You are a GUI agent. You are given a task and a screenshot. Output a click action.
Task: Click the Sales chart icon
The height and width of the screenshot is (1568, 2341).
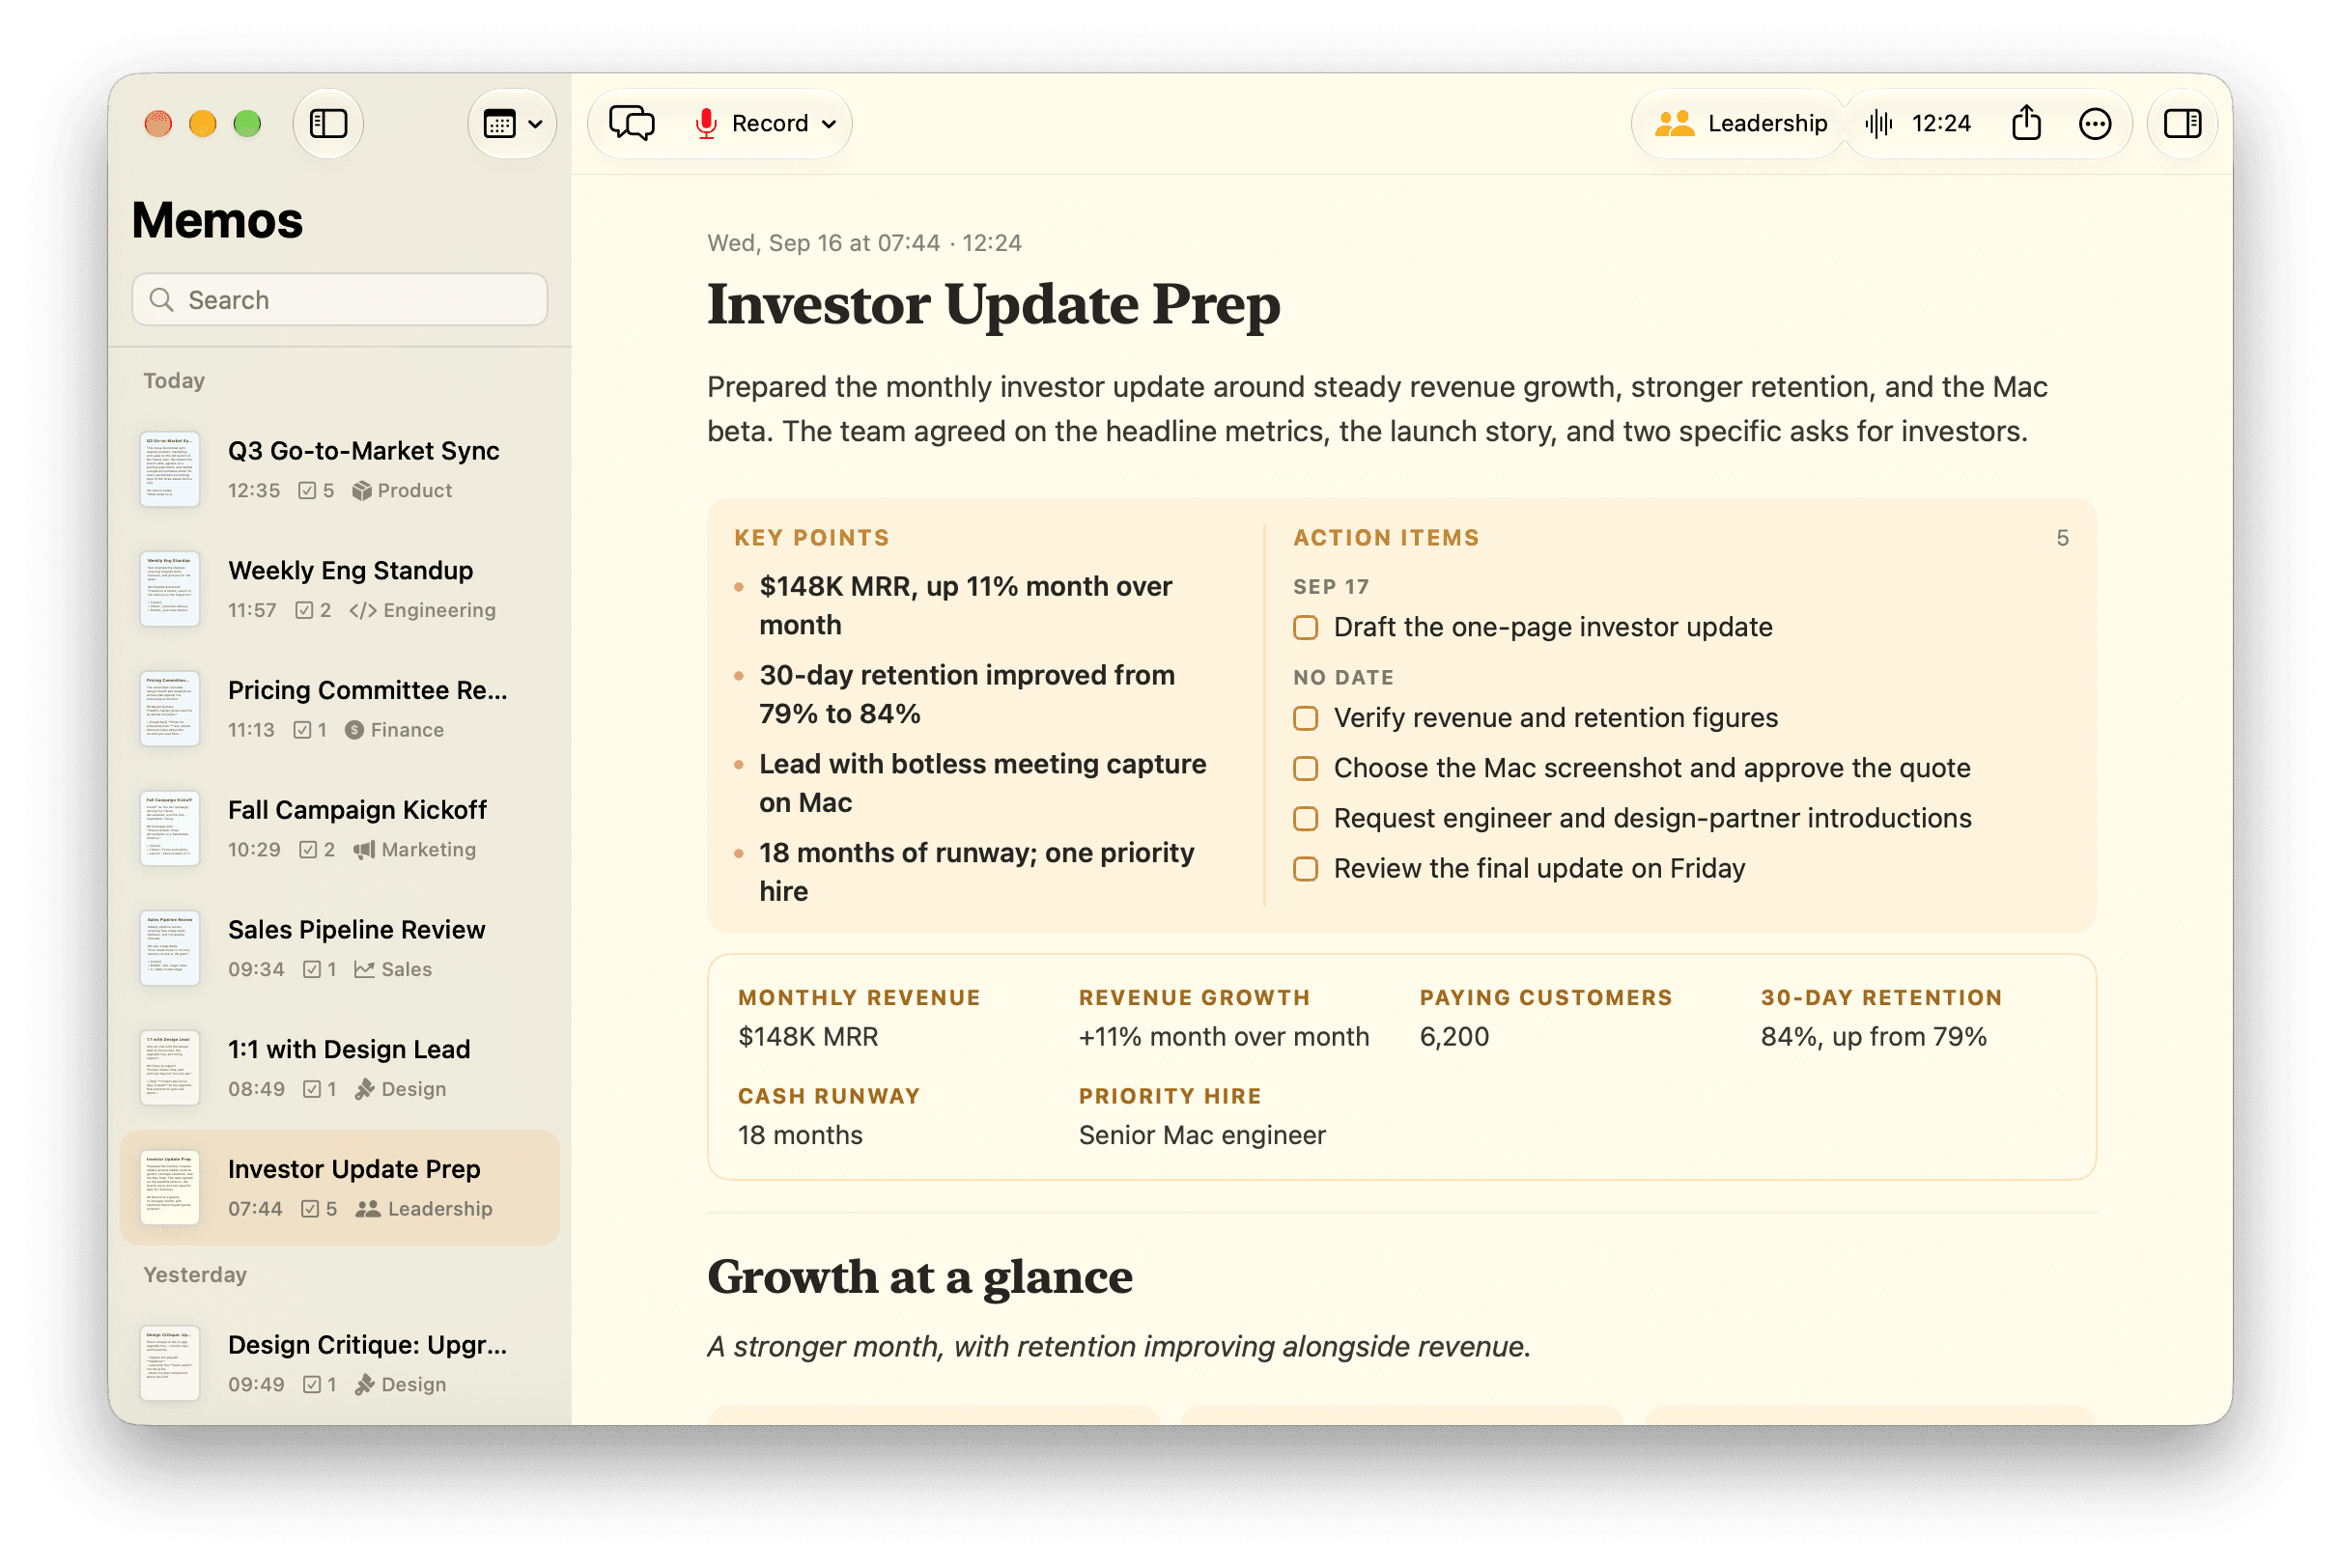coord(364,970)
